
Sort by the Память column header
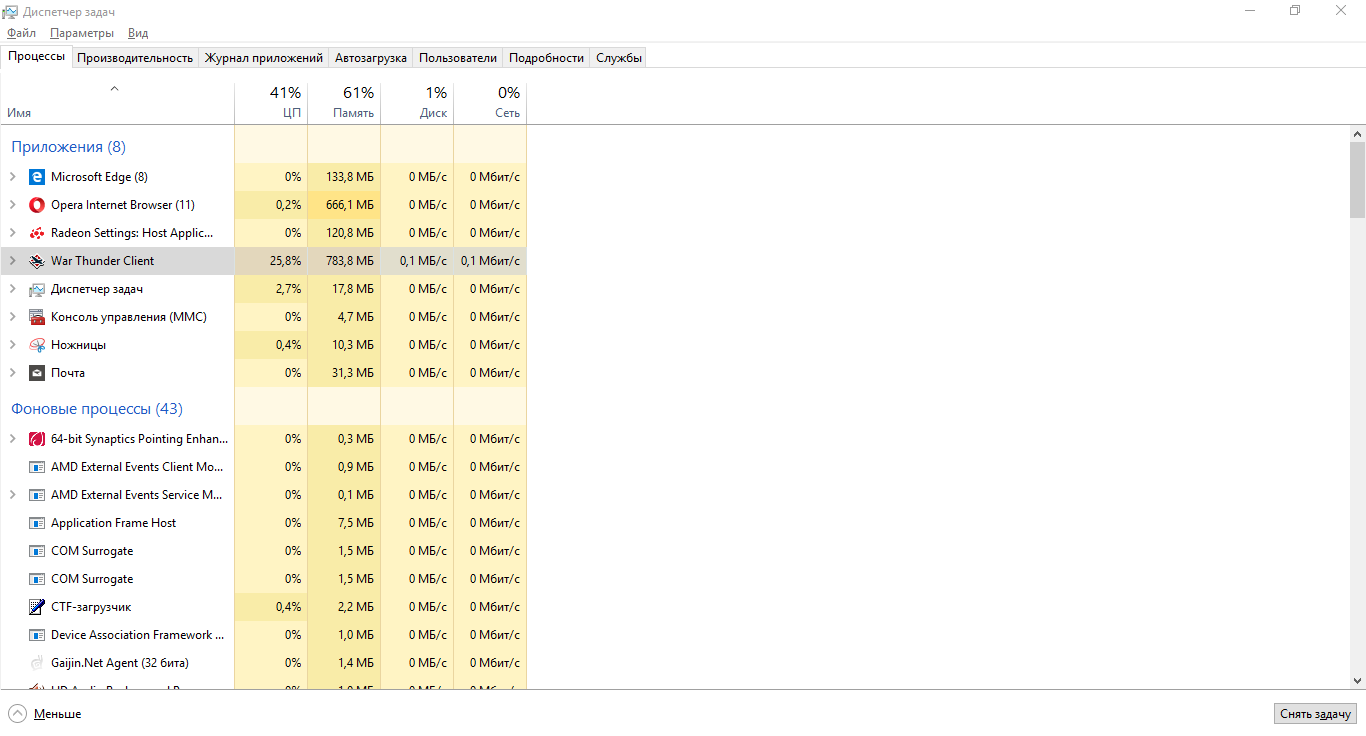point(344,103)
